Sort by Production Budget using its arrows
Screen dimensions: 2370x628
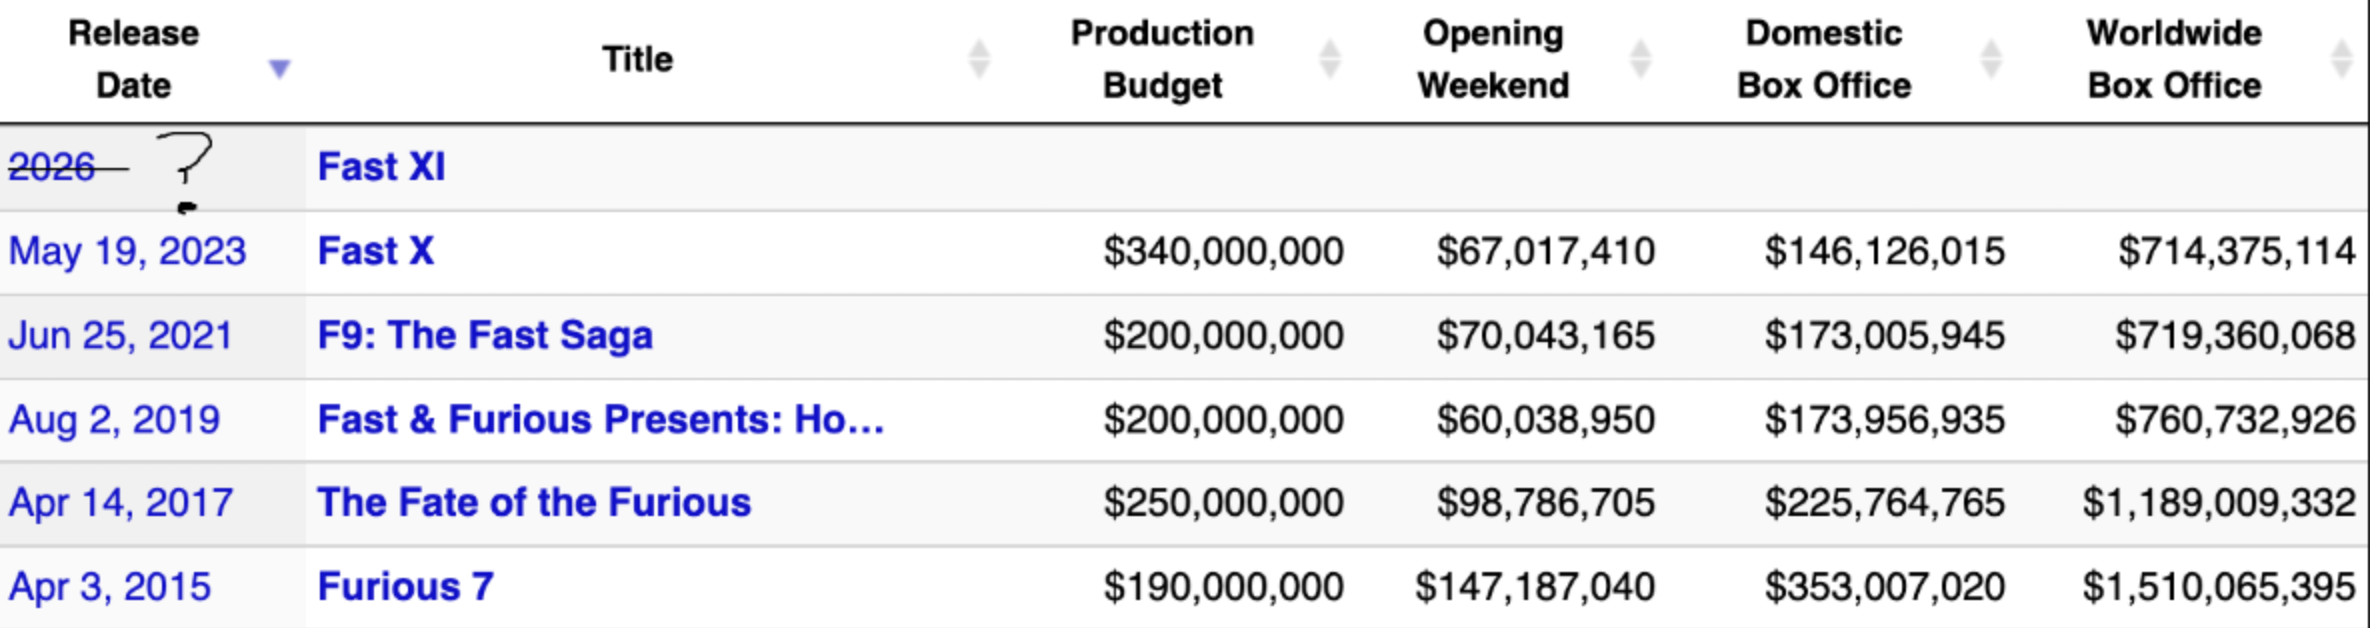click(x=1329, y=59)
